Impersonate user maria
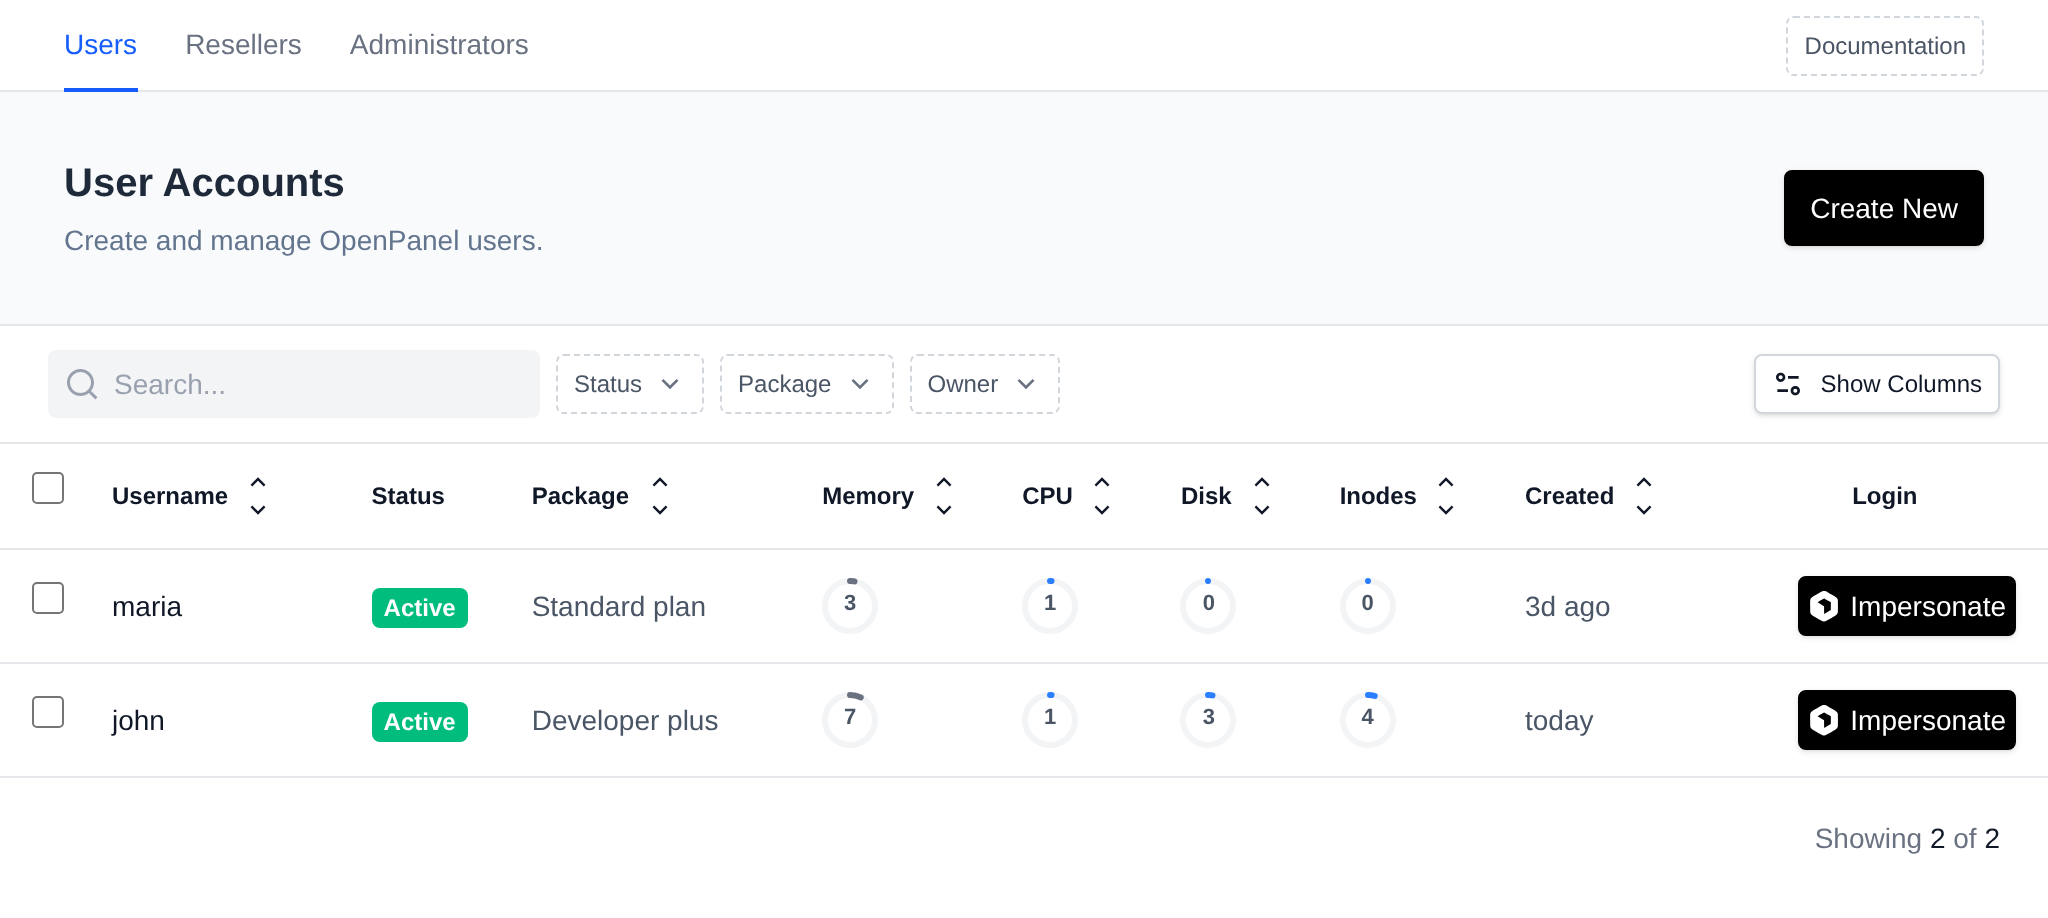2048x918 pixels. coord(1907,606)
